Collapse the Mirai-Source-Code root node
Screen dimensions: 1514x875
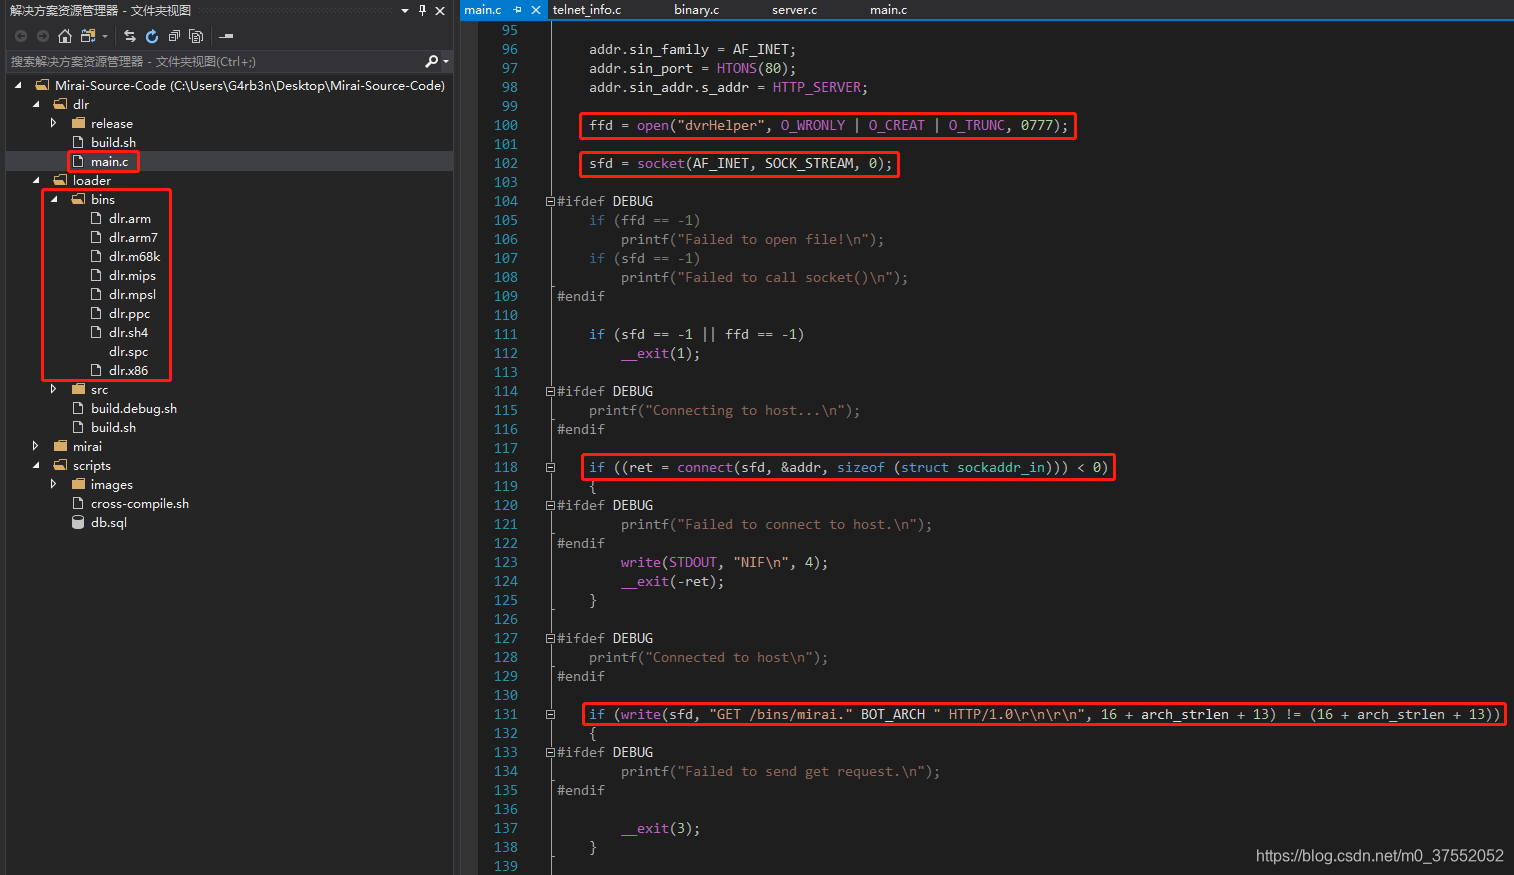[18, 86]
